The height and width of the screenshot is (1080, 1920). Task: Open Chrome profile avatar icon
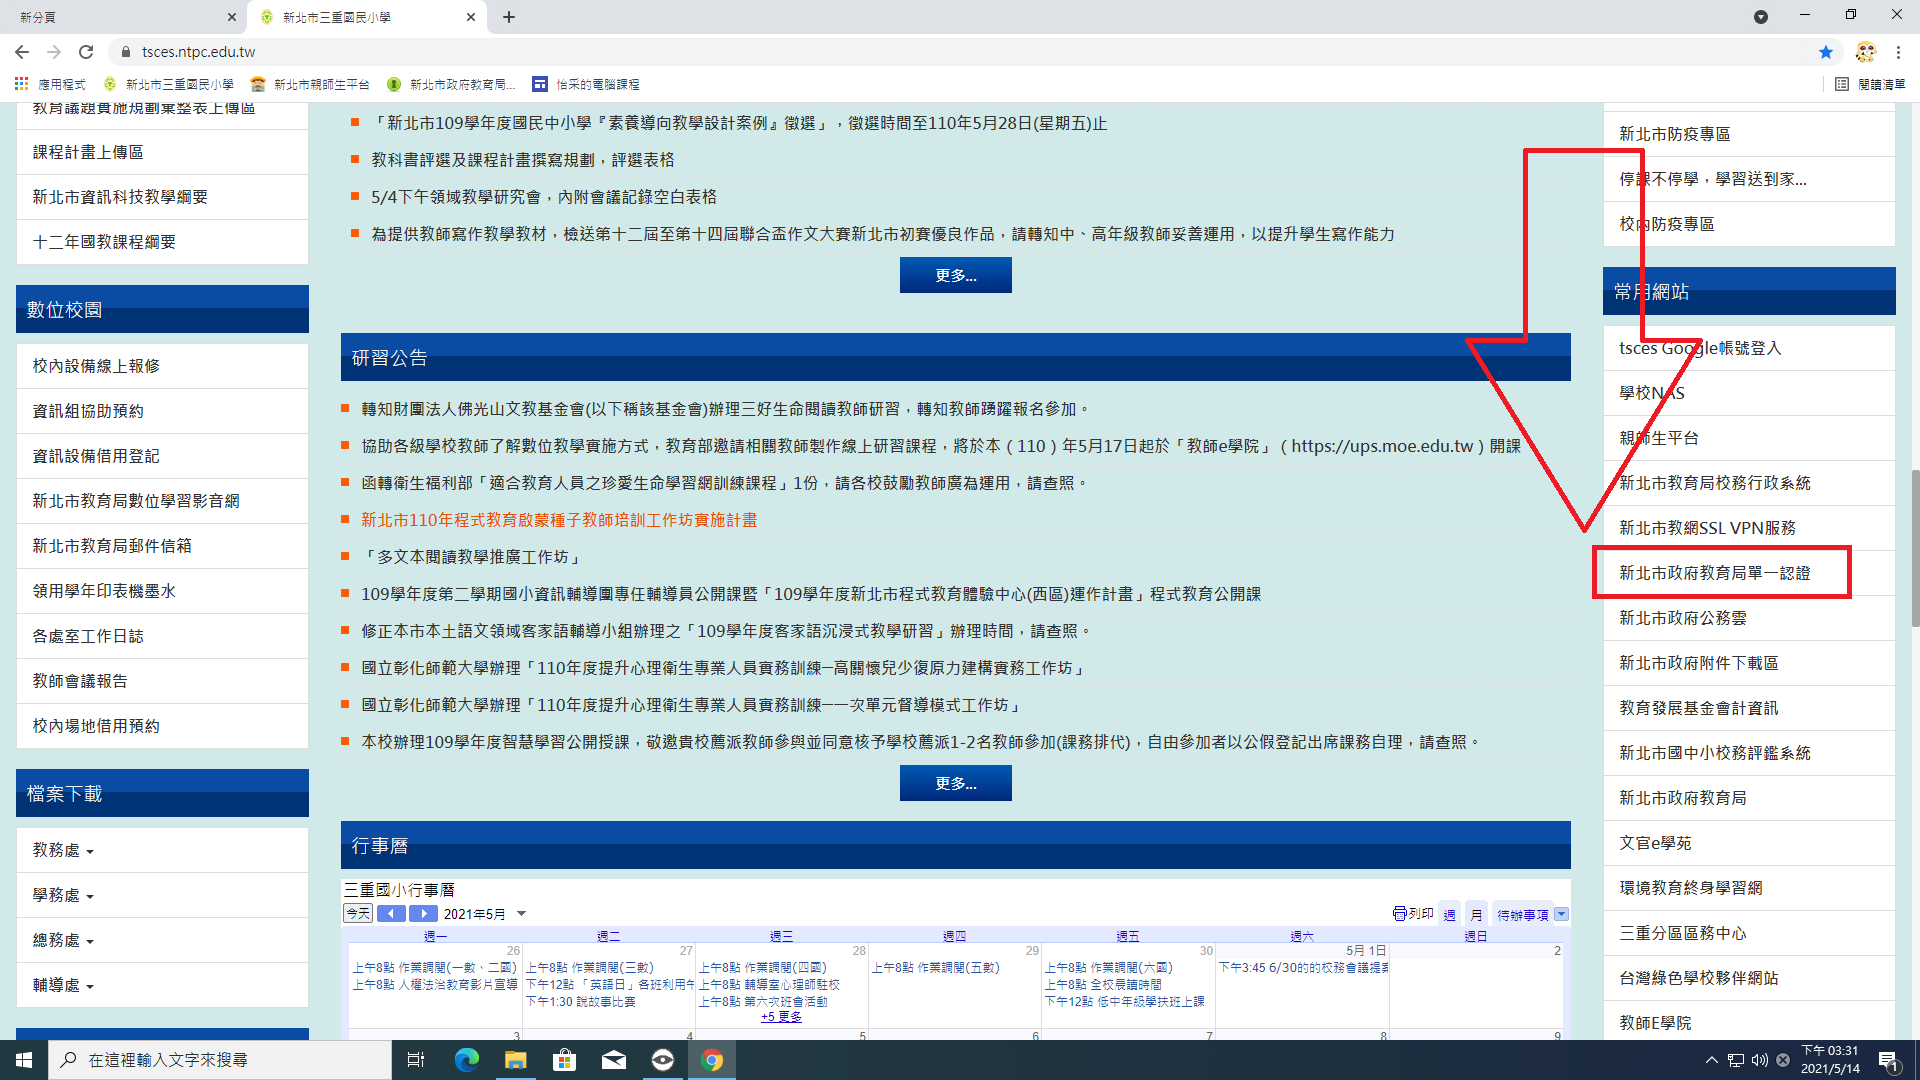tap(1865, 52)
